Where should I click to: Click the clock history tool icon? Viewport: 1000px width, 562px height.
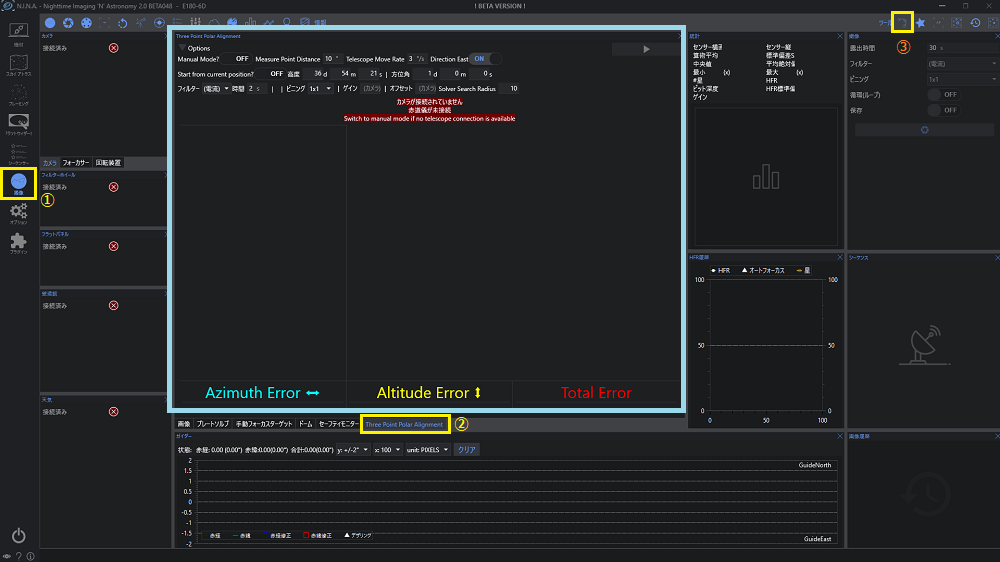(975, 22)
